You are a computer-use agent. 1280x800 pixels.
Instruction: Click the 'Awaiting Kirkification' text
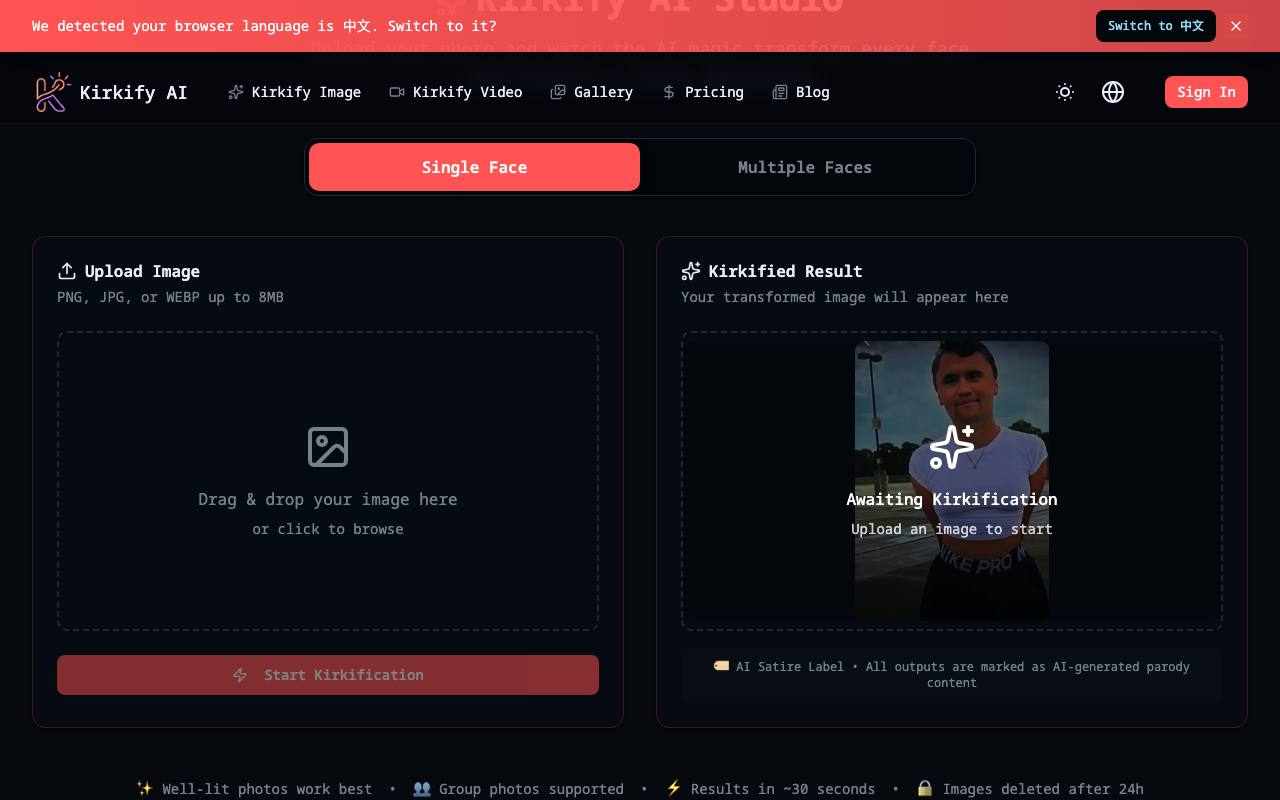coord(952,499)
